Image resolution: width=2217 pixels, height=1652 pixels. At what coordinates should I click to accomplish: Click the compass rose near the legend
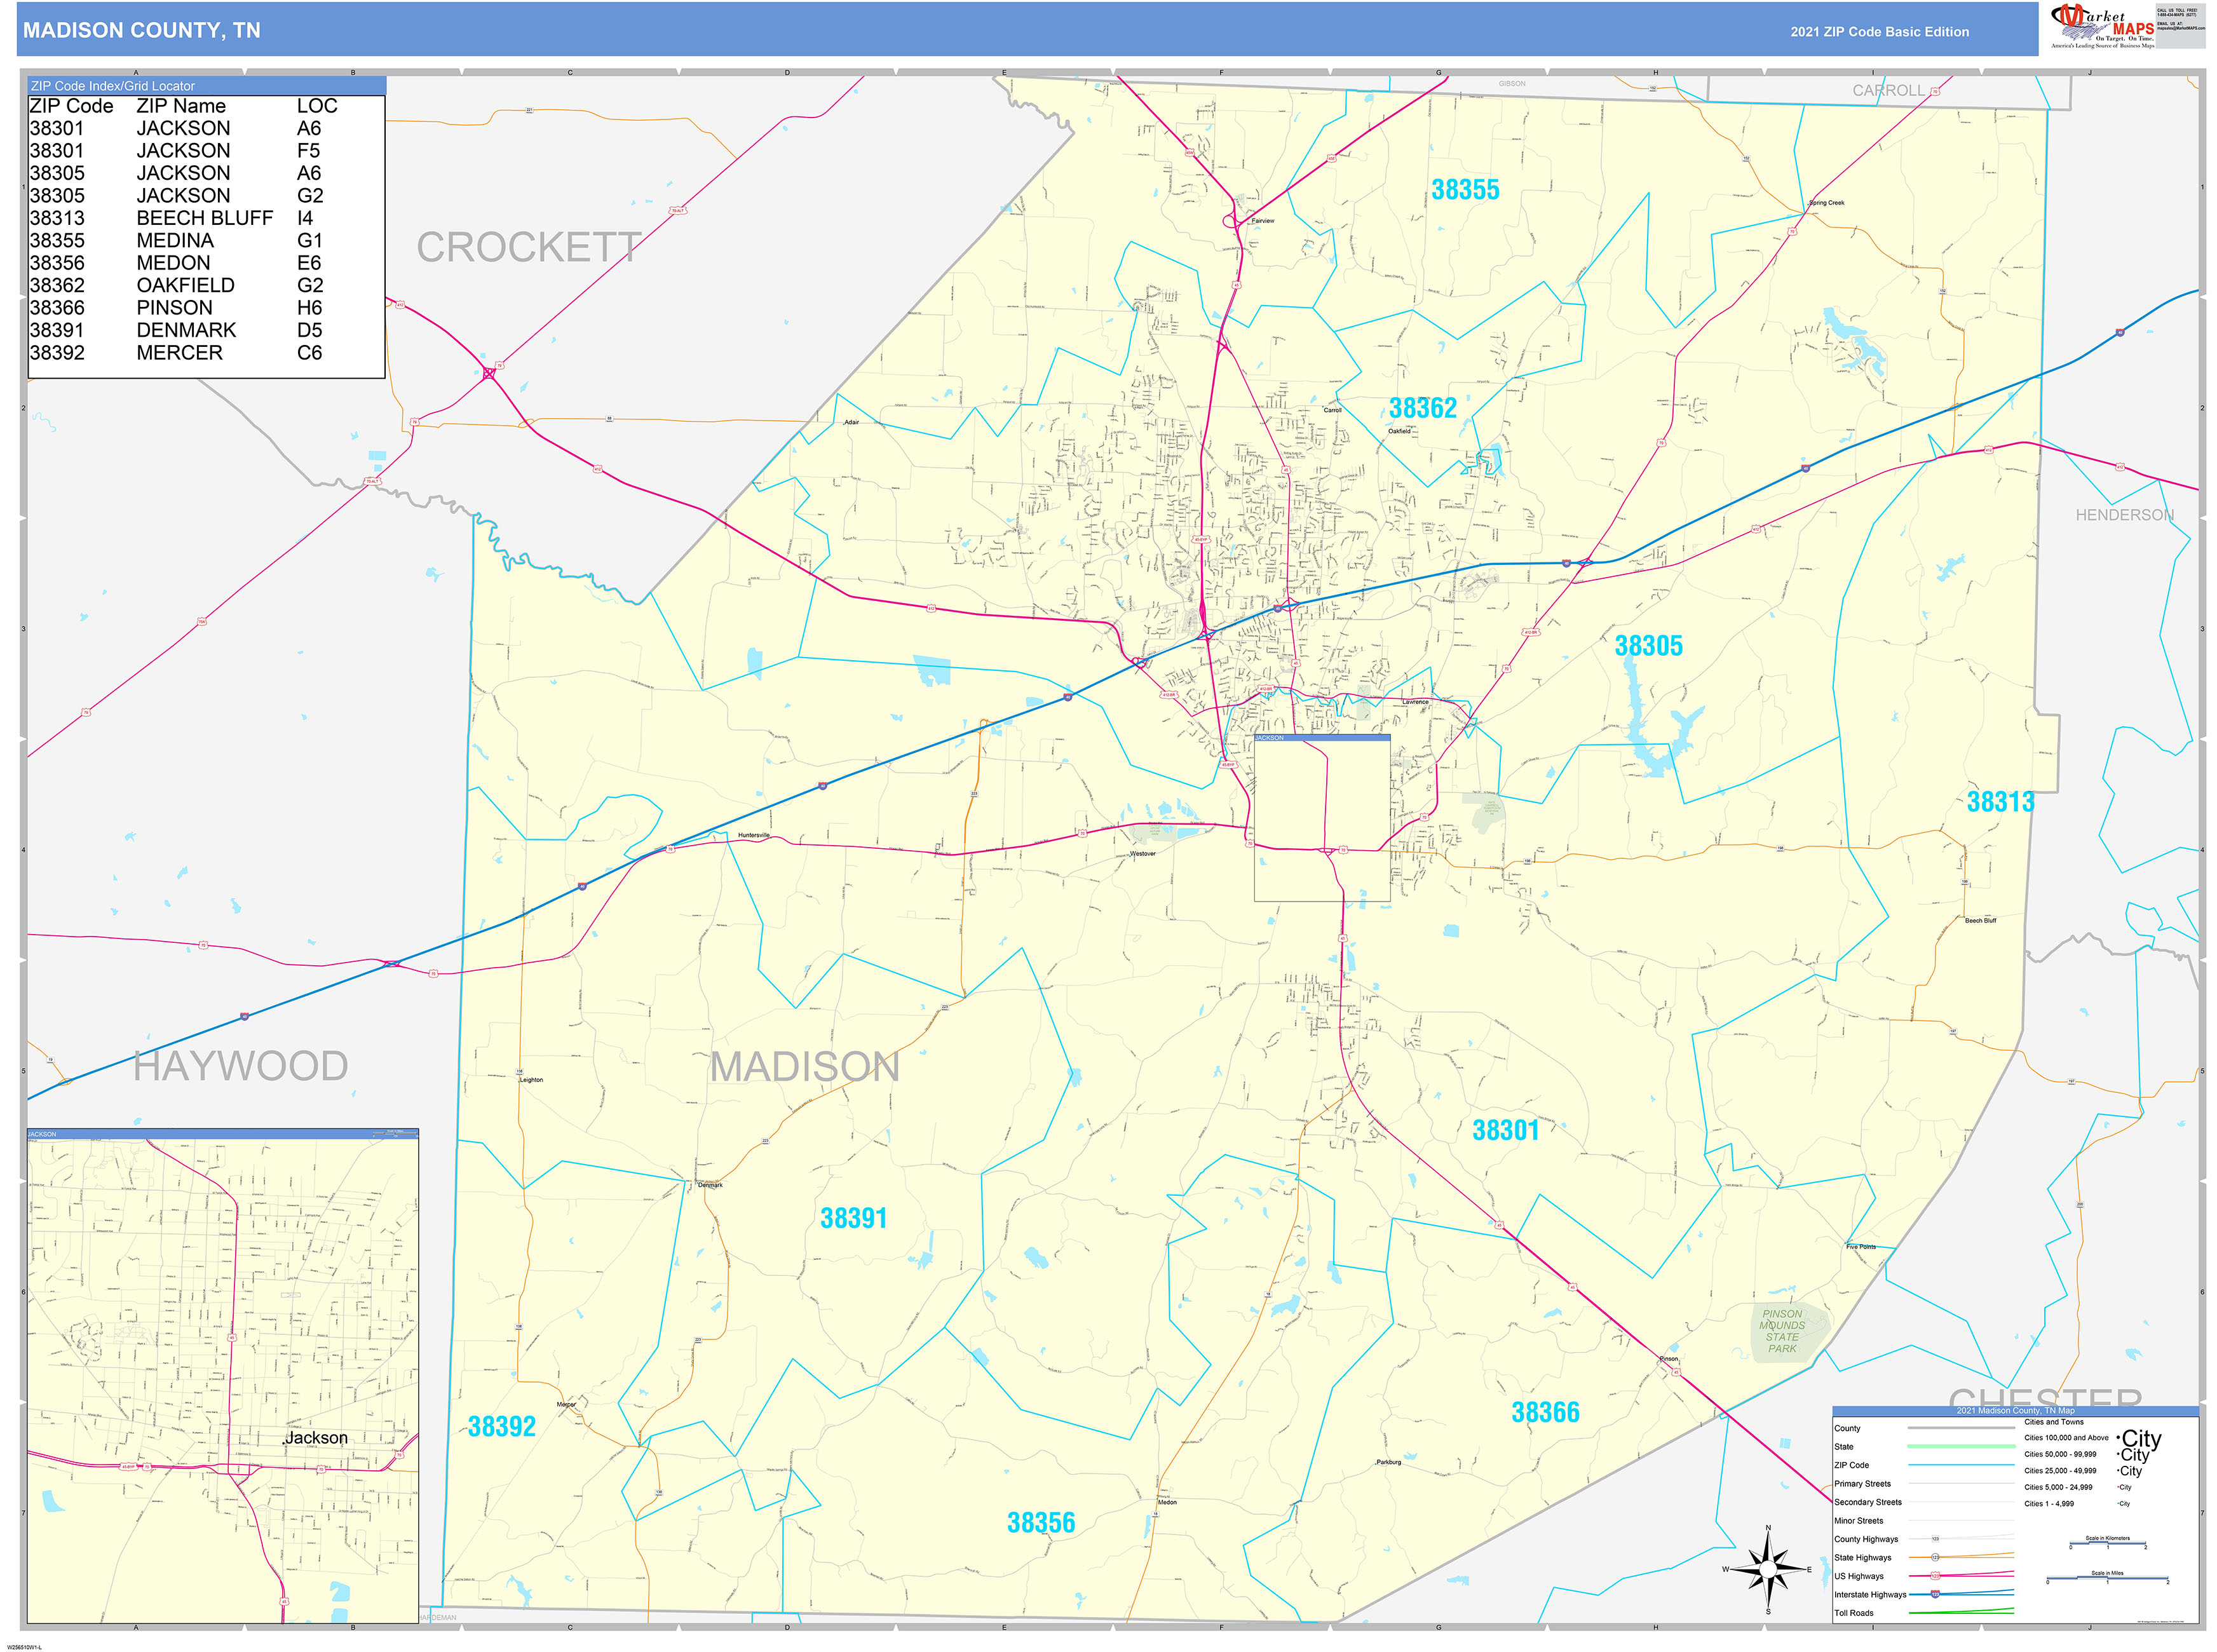point(1767,1569)
